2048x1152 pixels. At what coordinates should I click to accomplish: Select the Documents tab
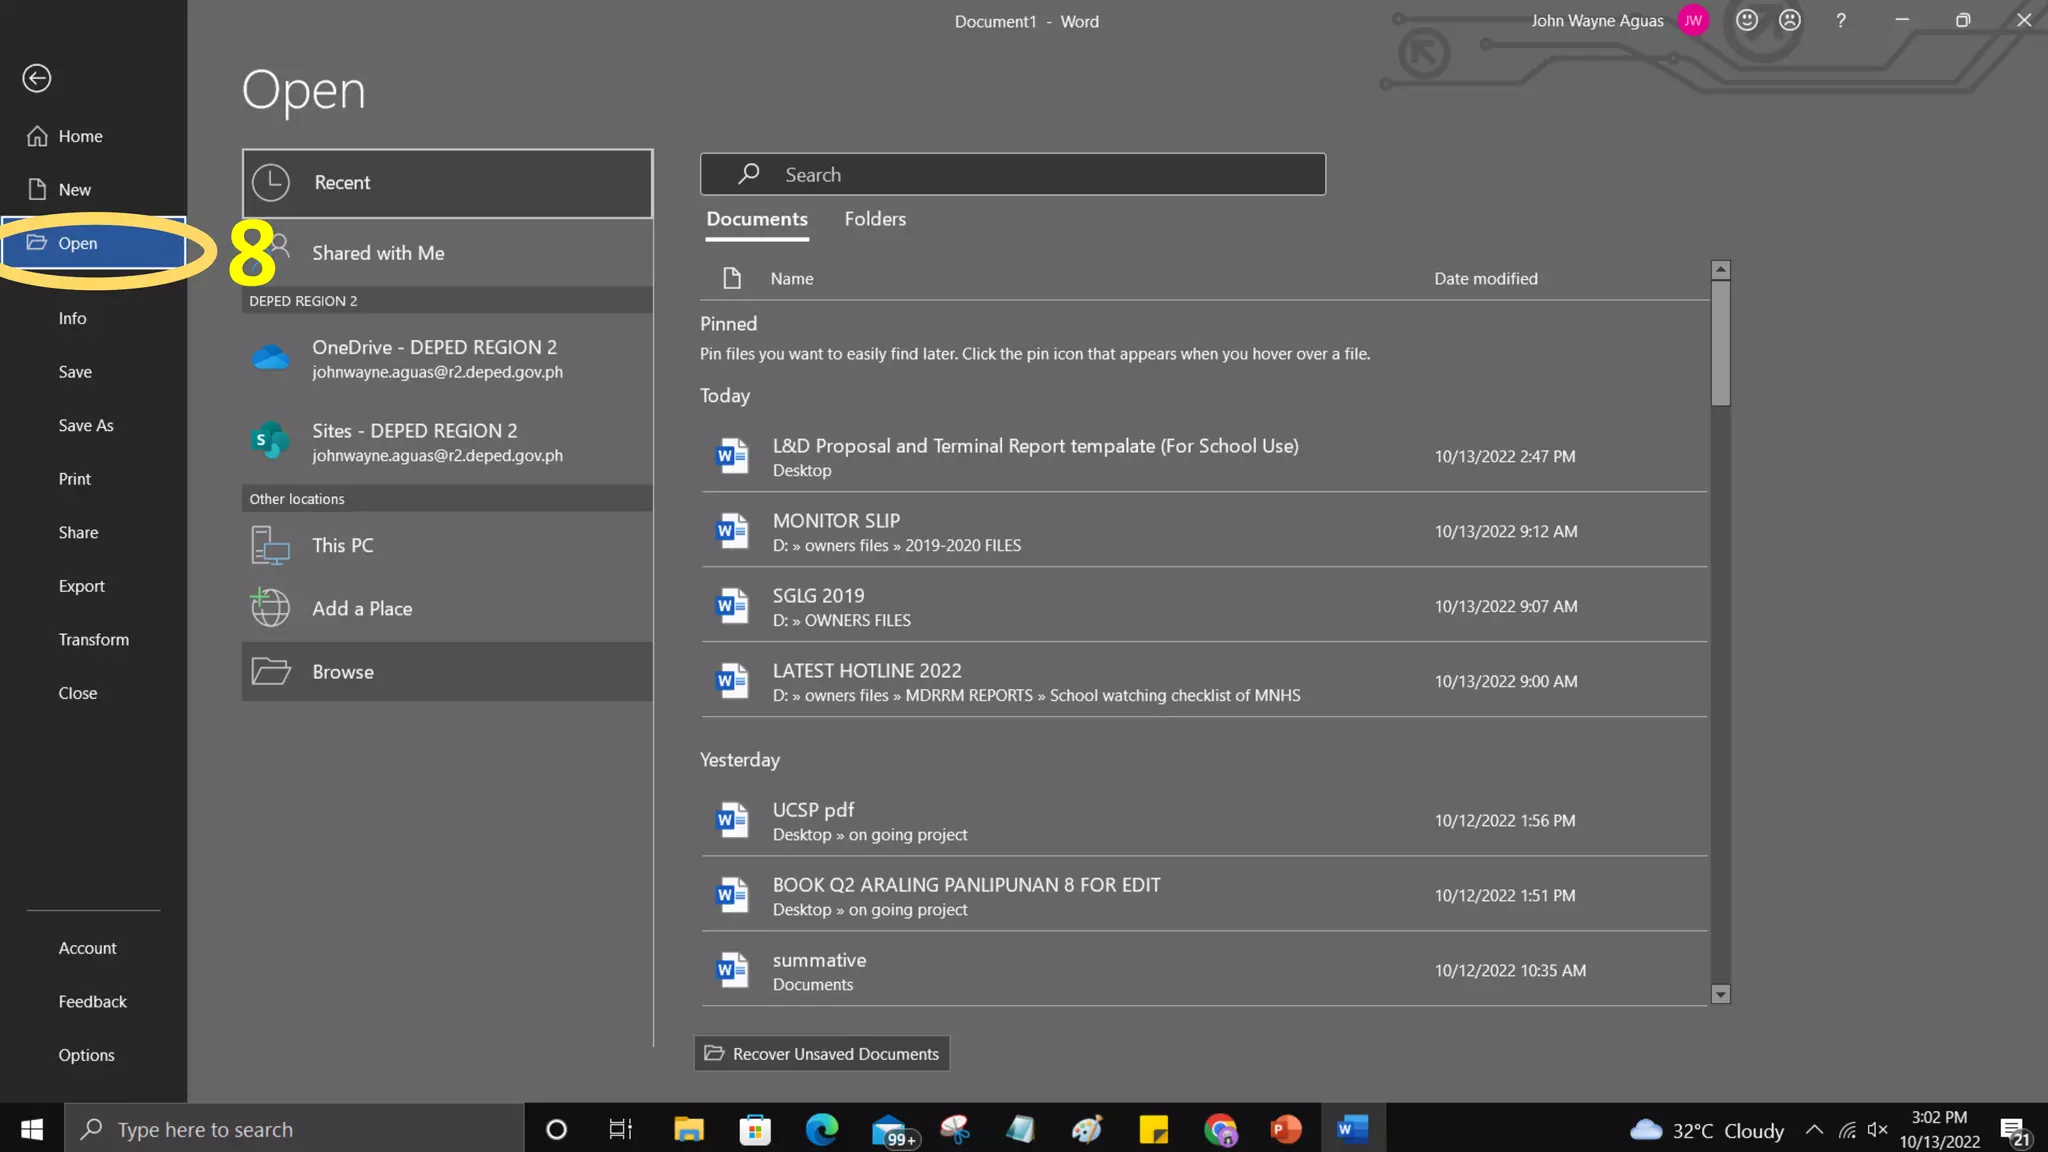click(x=757, y=219)
